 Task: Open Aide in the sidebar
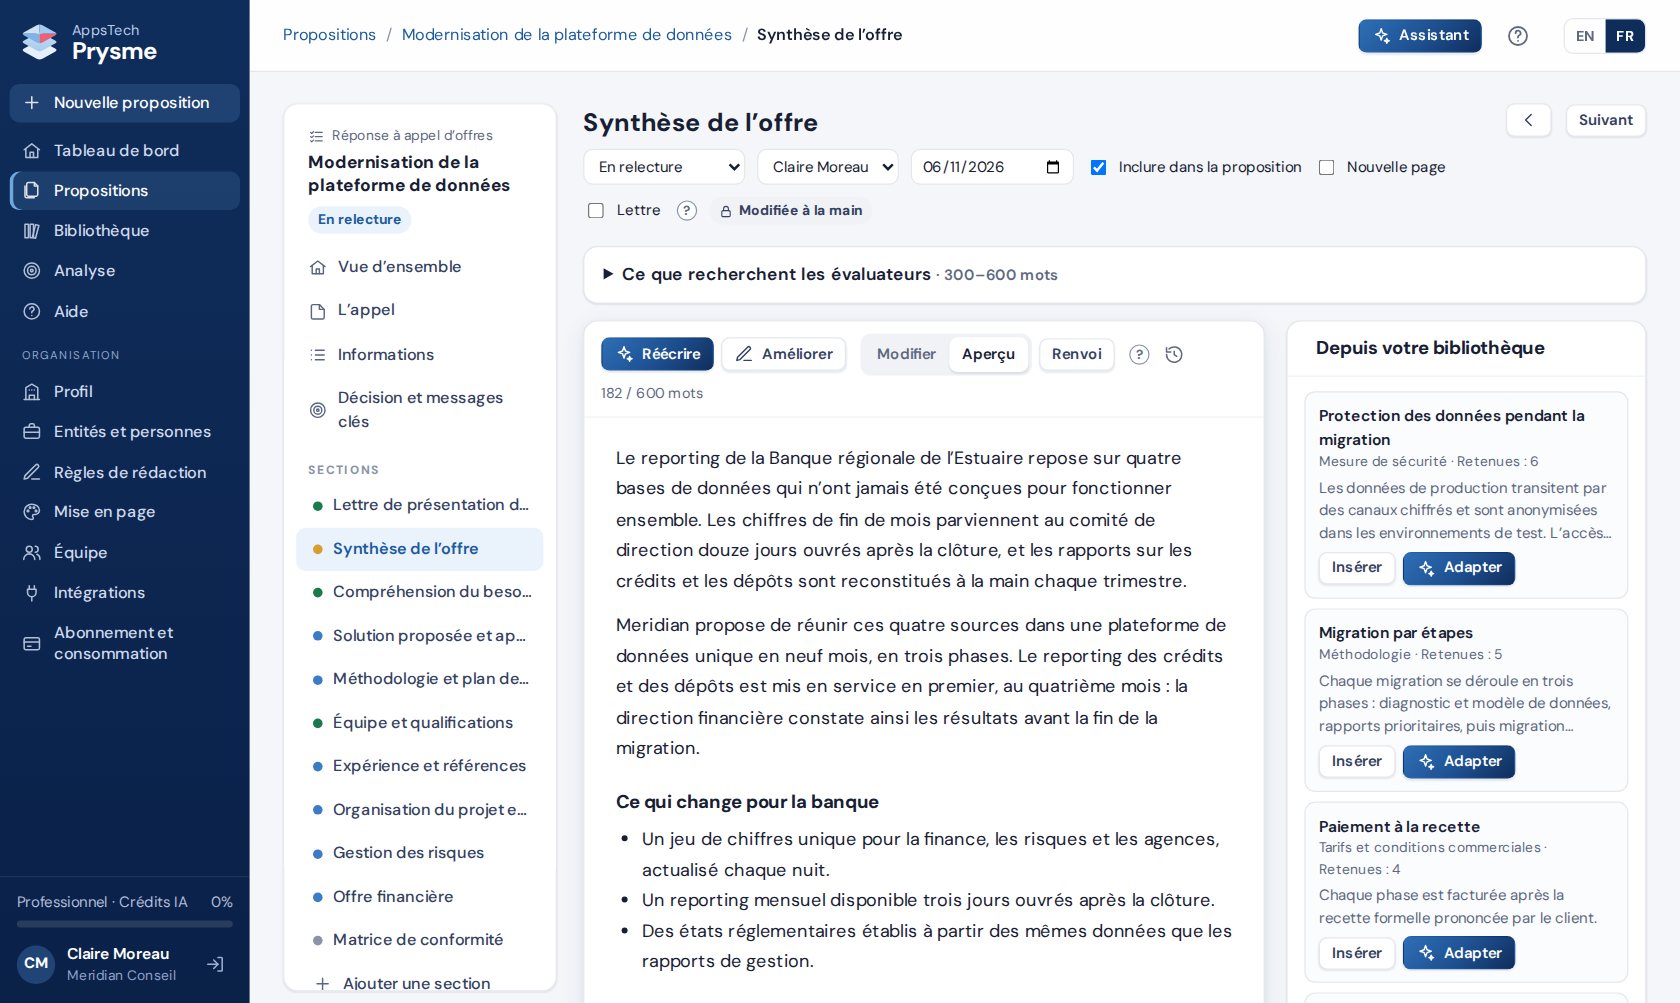tap(124, 312)
